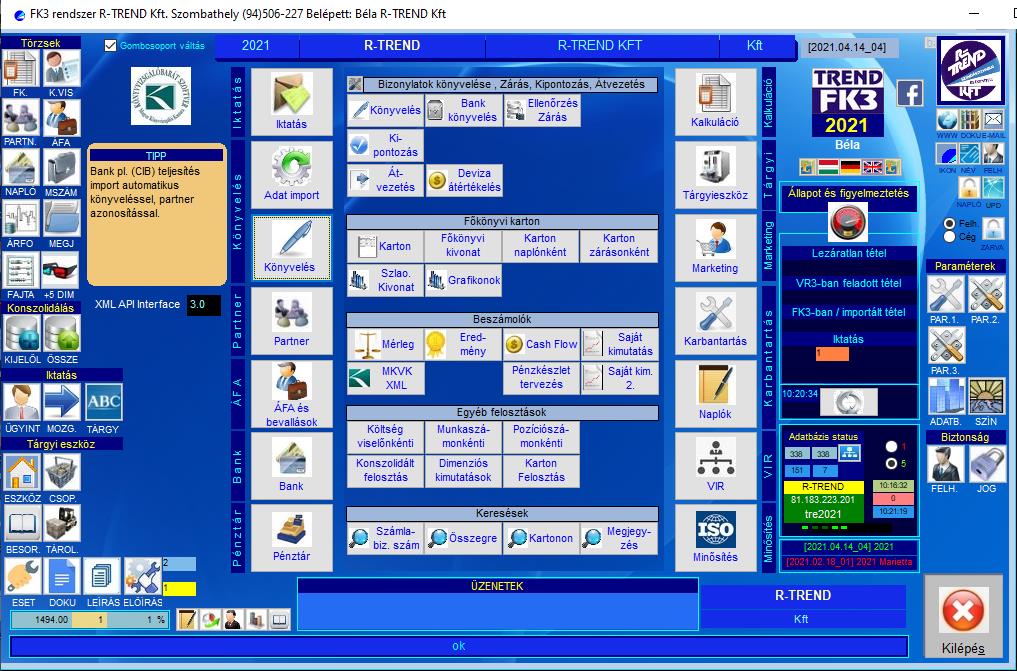This screenshot has width=1017, height=671.
Task: Open the Tárgyieszköz module
Action: coord(715,174)
